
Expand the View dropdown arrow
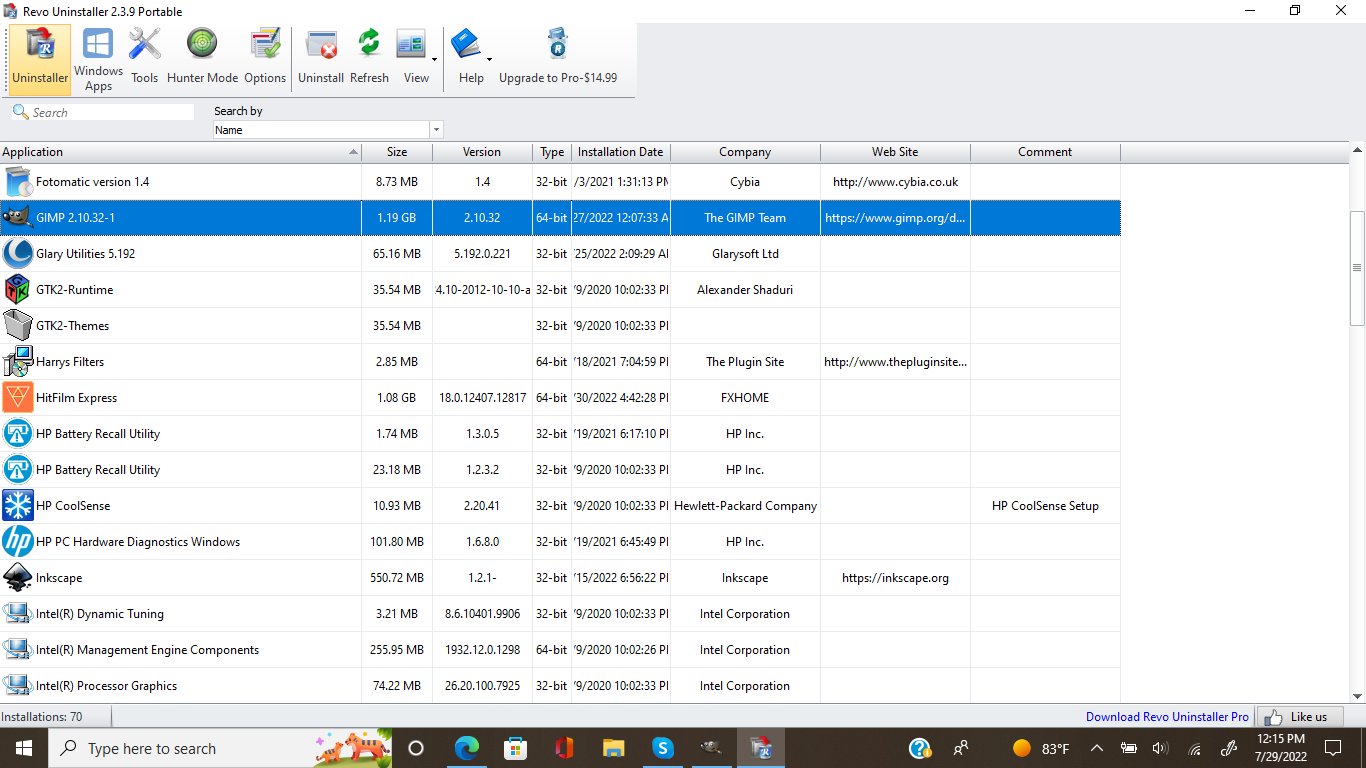click(x=436, y=60)
